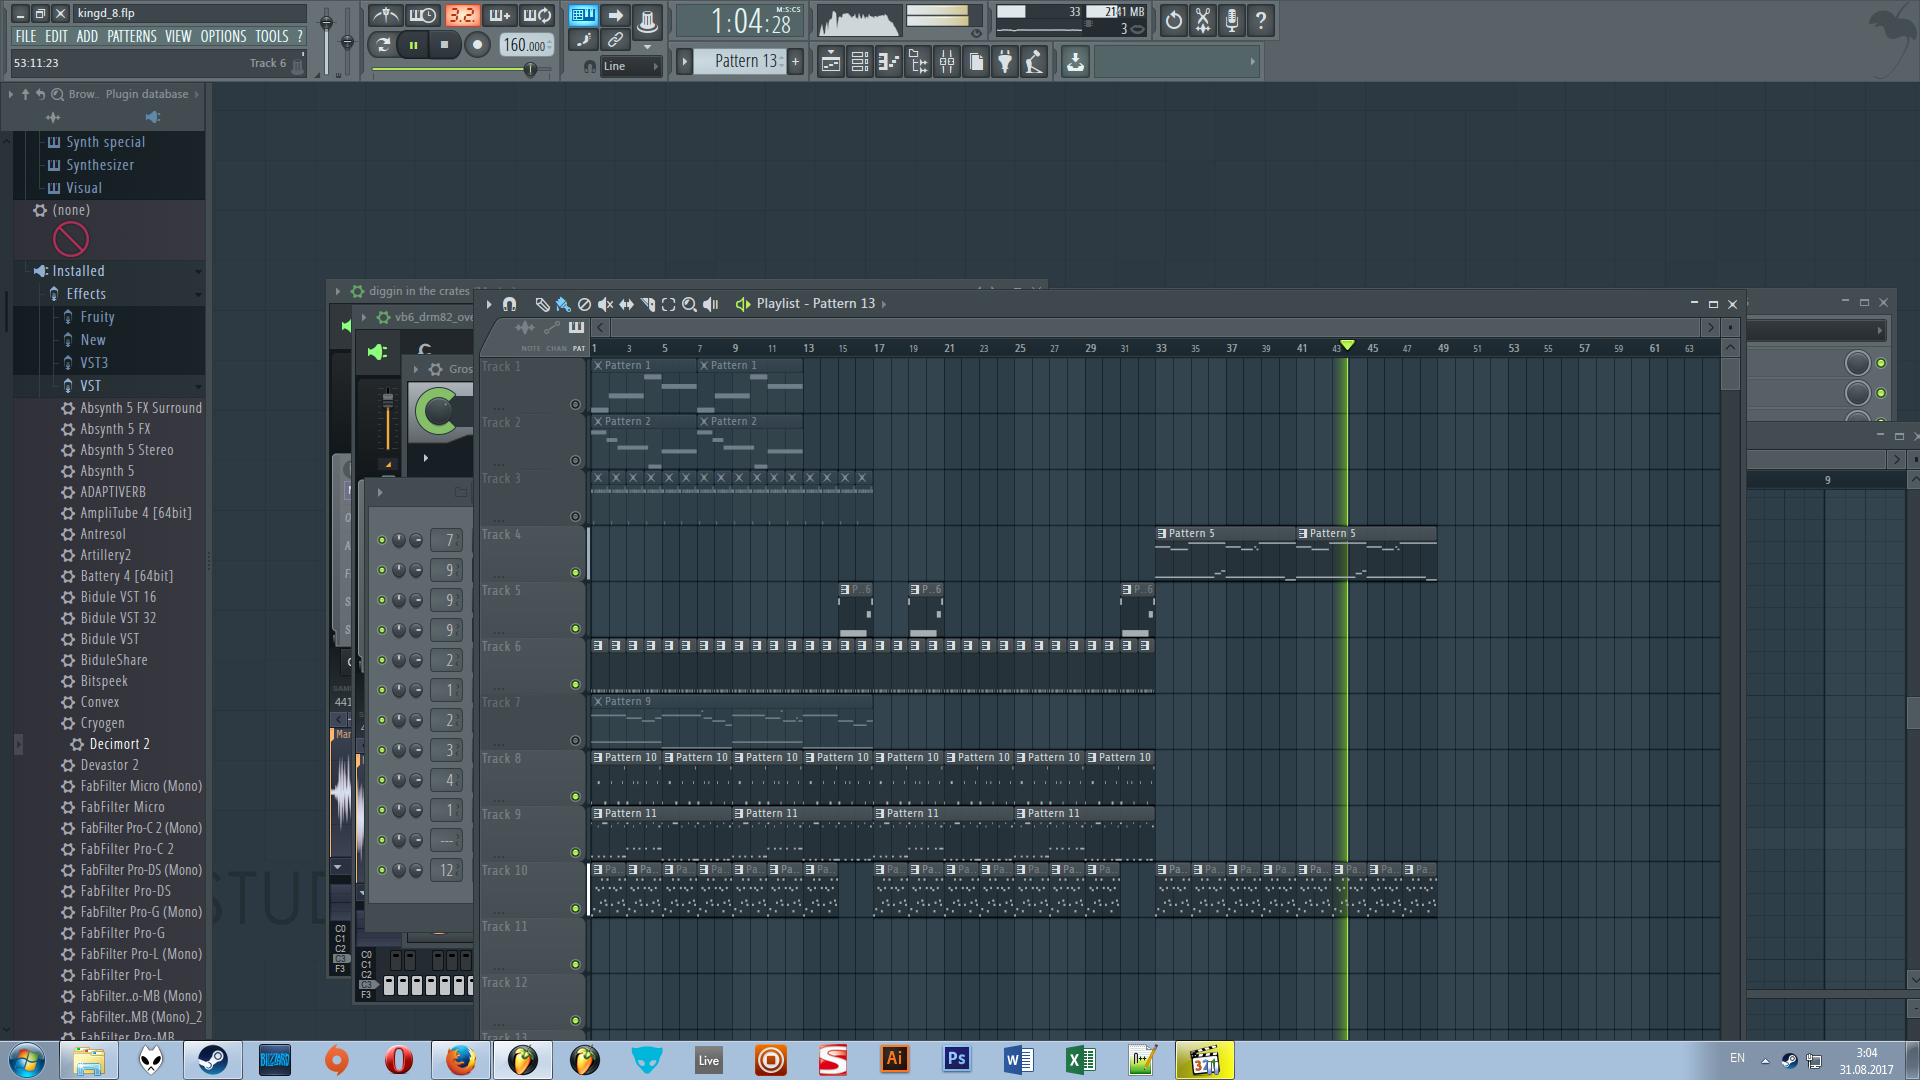Select the playlist Zoom tool
Screen dimensions: 1920x1080
[x=689, y=304]
